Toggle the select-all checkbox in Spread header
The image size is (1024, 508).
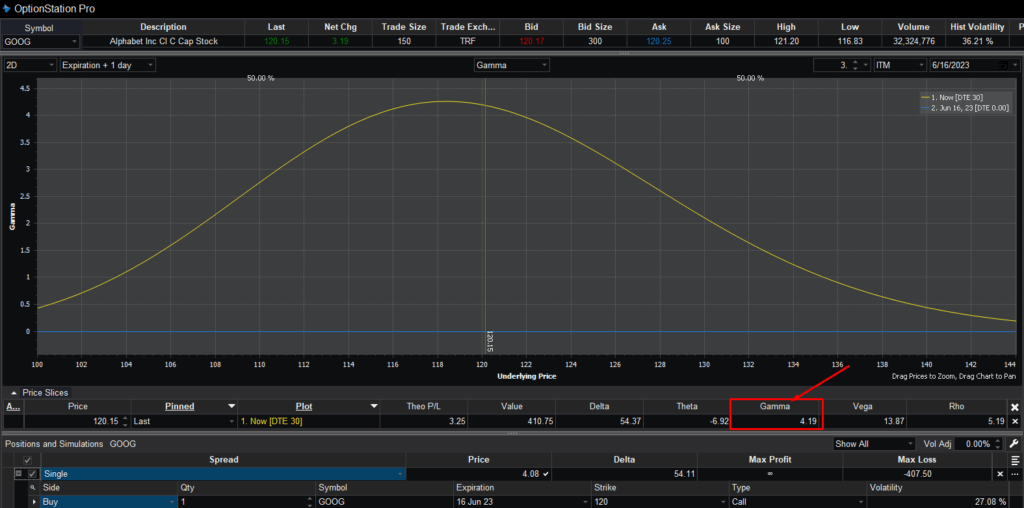pos(27,459)
